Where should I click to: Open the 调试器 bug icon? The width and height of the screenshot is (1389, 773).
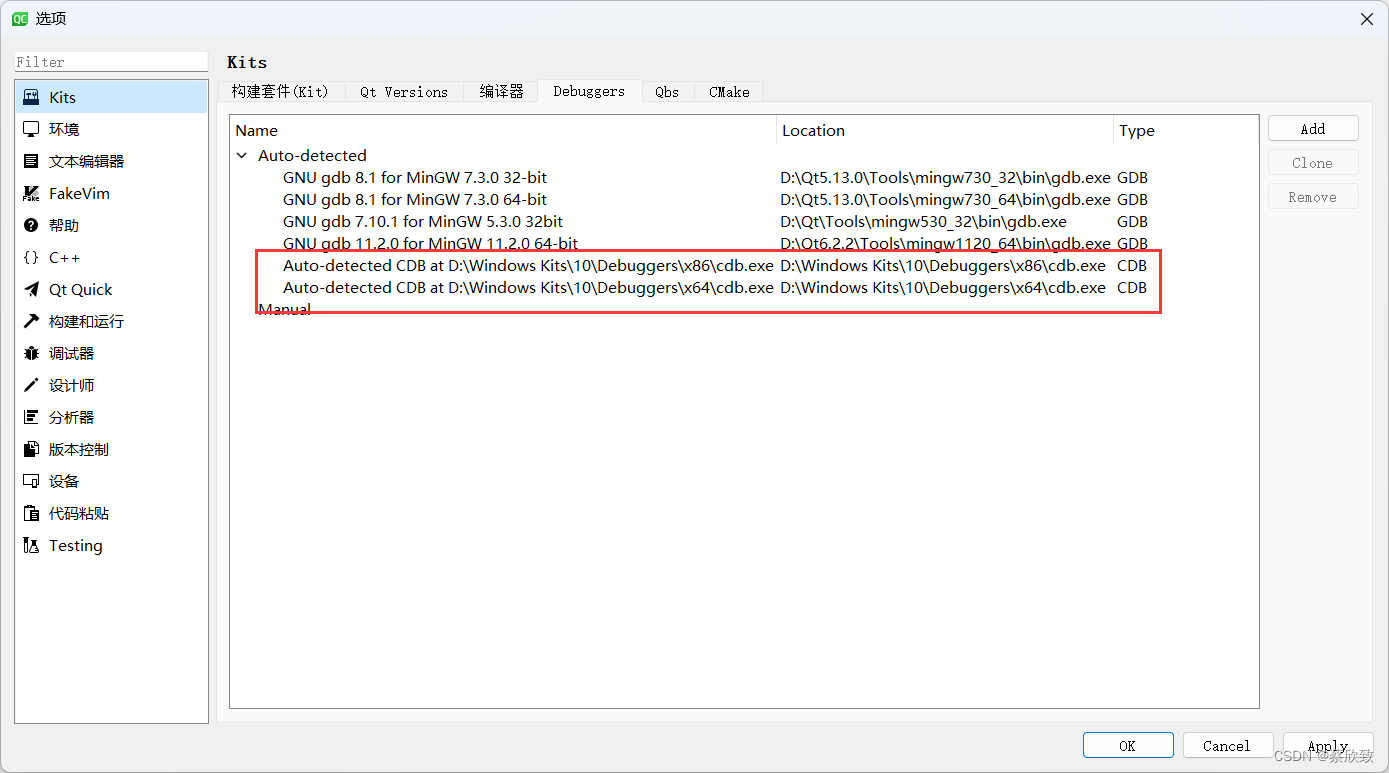point(31,353)
